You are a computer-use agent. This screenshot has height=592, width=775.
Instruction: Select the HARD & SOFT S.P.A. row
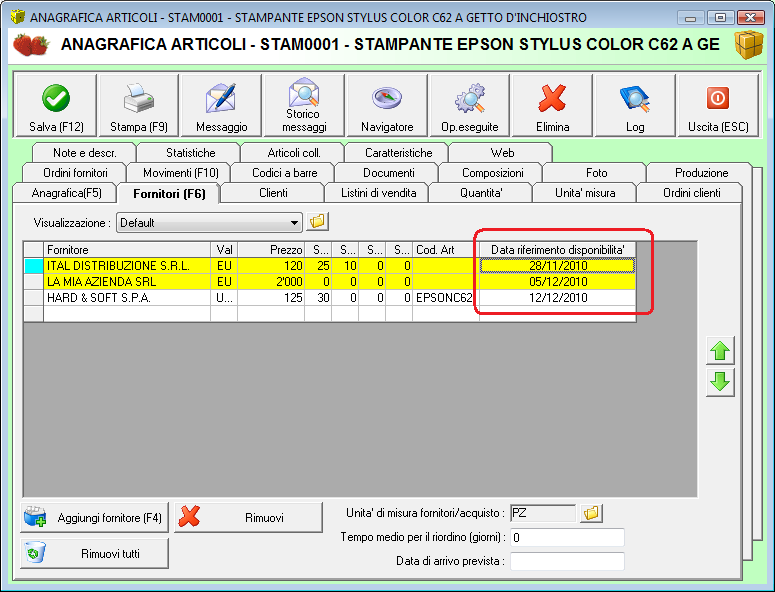tap(330, 297)
